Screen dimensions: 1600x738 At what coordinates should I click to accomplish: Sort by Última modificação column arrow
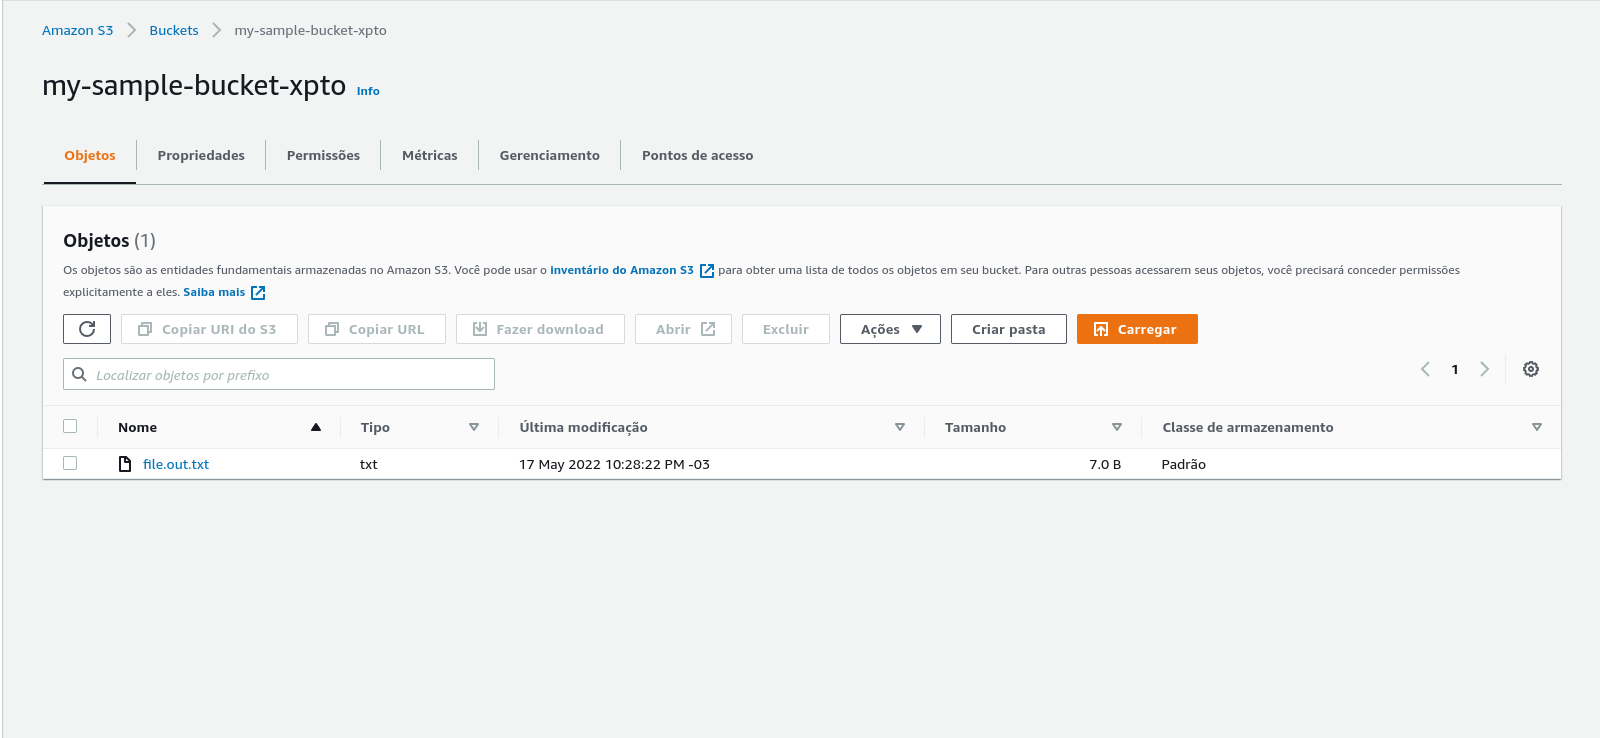coord(900,427)
